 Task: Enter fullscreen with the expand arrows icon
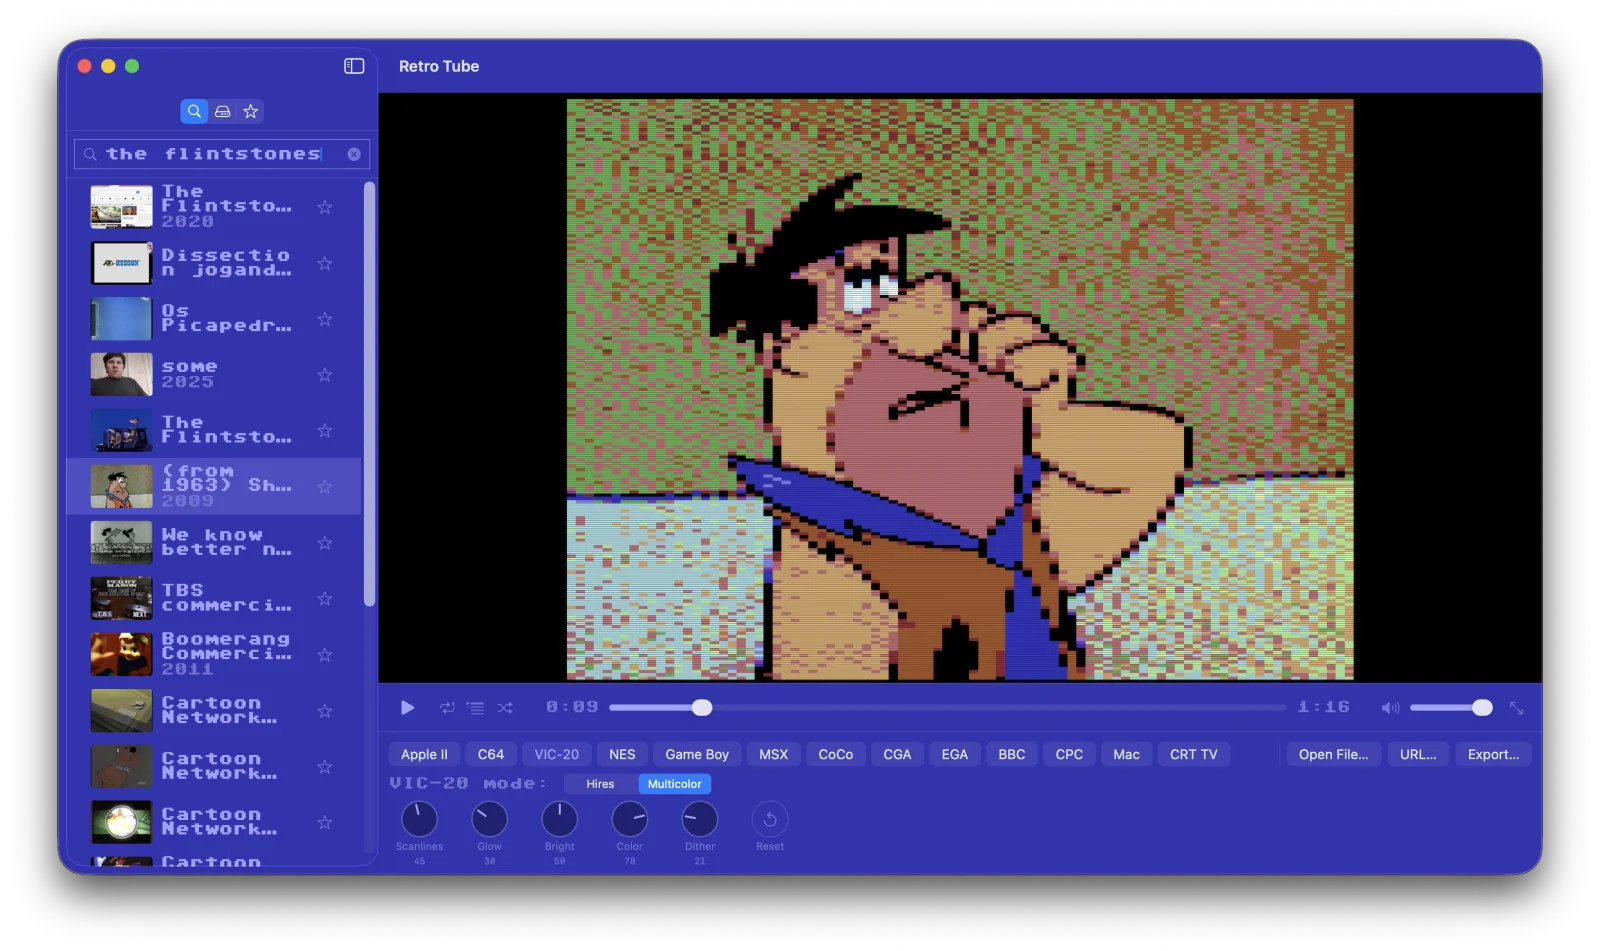point(1516,708)
